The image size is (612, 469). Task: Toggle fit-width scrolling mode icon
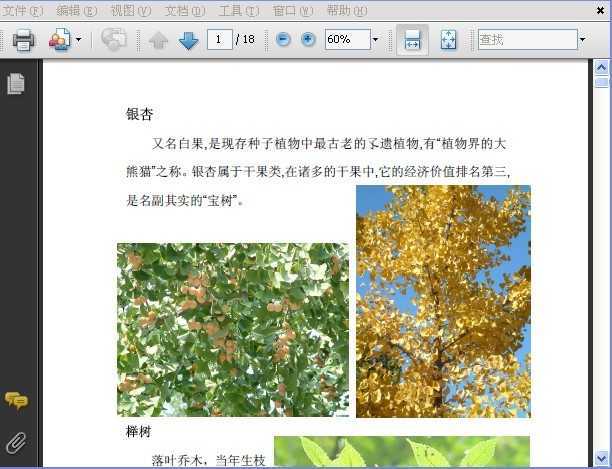[x=412, y=40]
